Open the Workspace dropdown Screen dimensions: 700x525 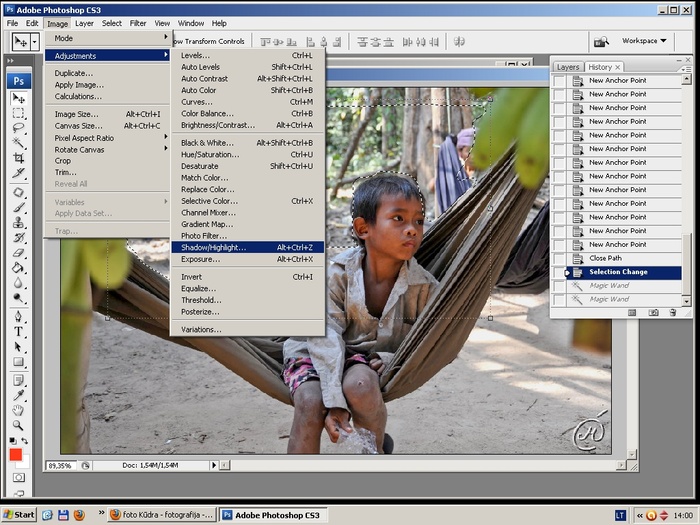(644, 41)
